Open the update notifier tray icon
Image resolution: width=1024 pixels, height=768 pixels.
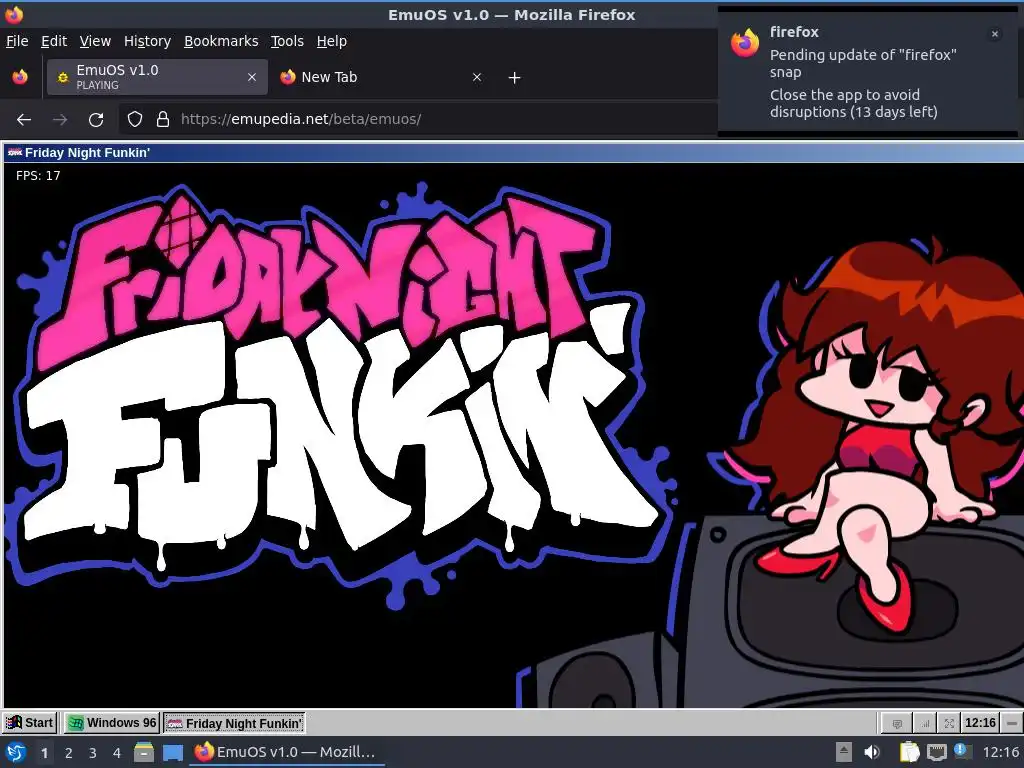(x=961, y=750)
